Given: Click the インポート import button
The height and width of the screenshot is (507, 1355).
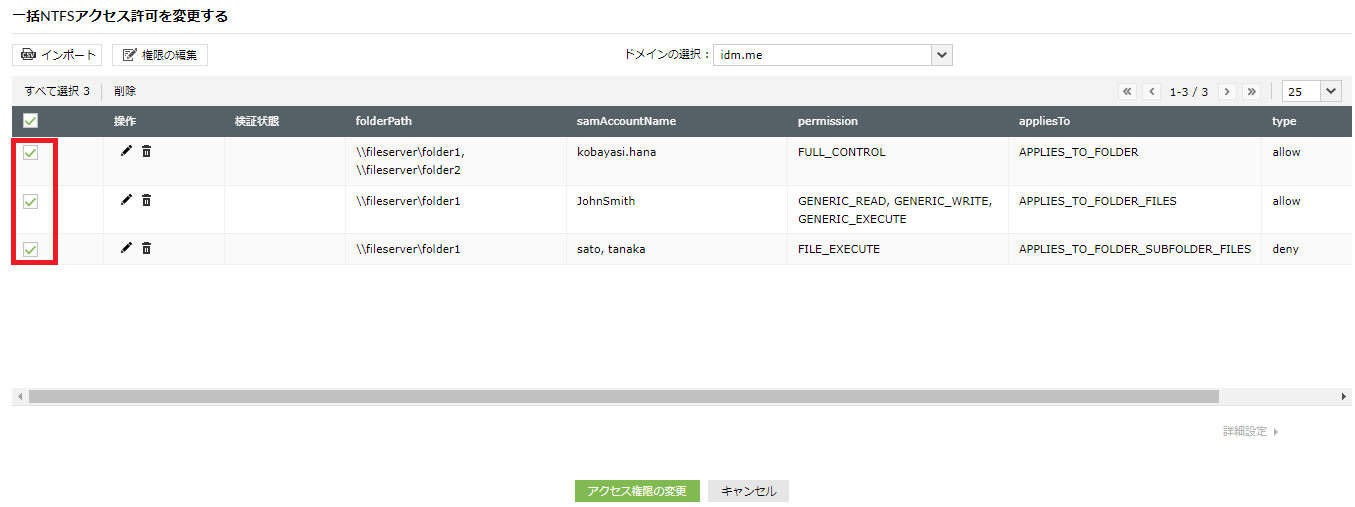Looking at the screenshot, I should (x=57, y=55).
